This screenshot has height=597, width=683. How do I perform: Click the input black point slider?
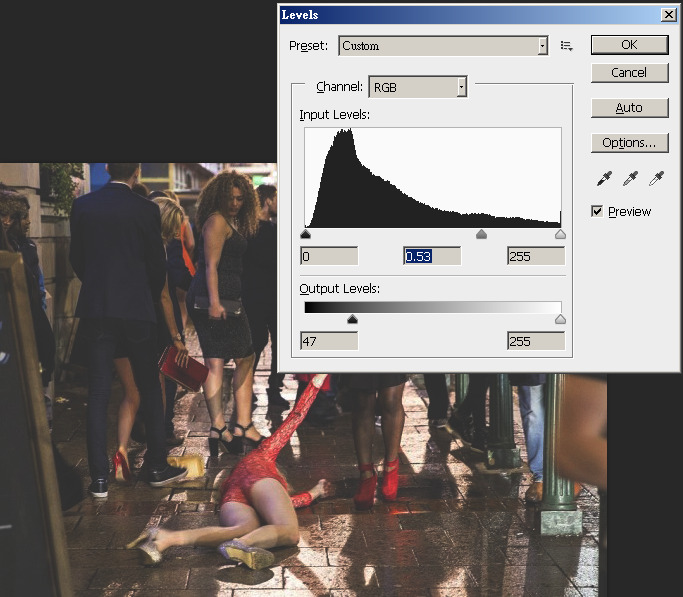click(x=306, y=235)
